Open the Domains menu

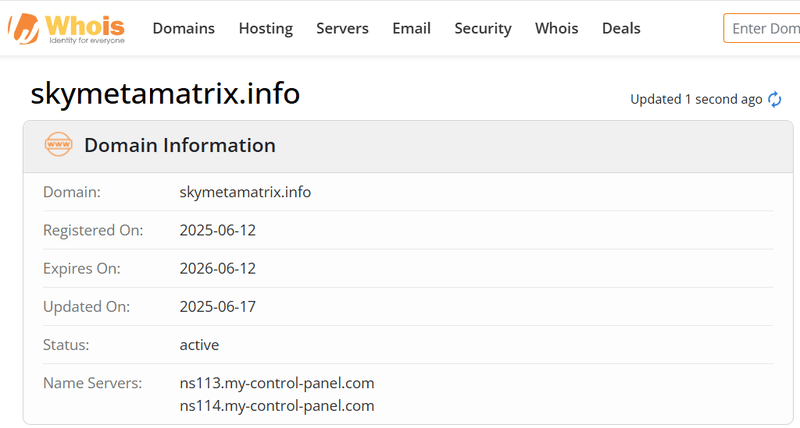click(184, 28)
